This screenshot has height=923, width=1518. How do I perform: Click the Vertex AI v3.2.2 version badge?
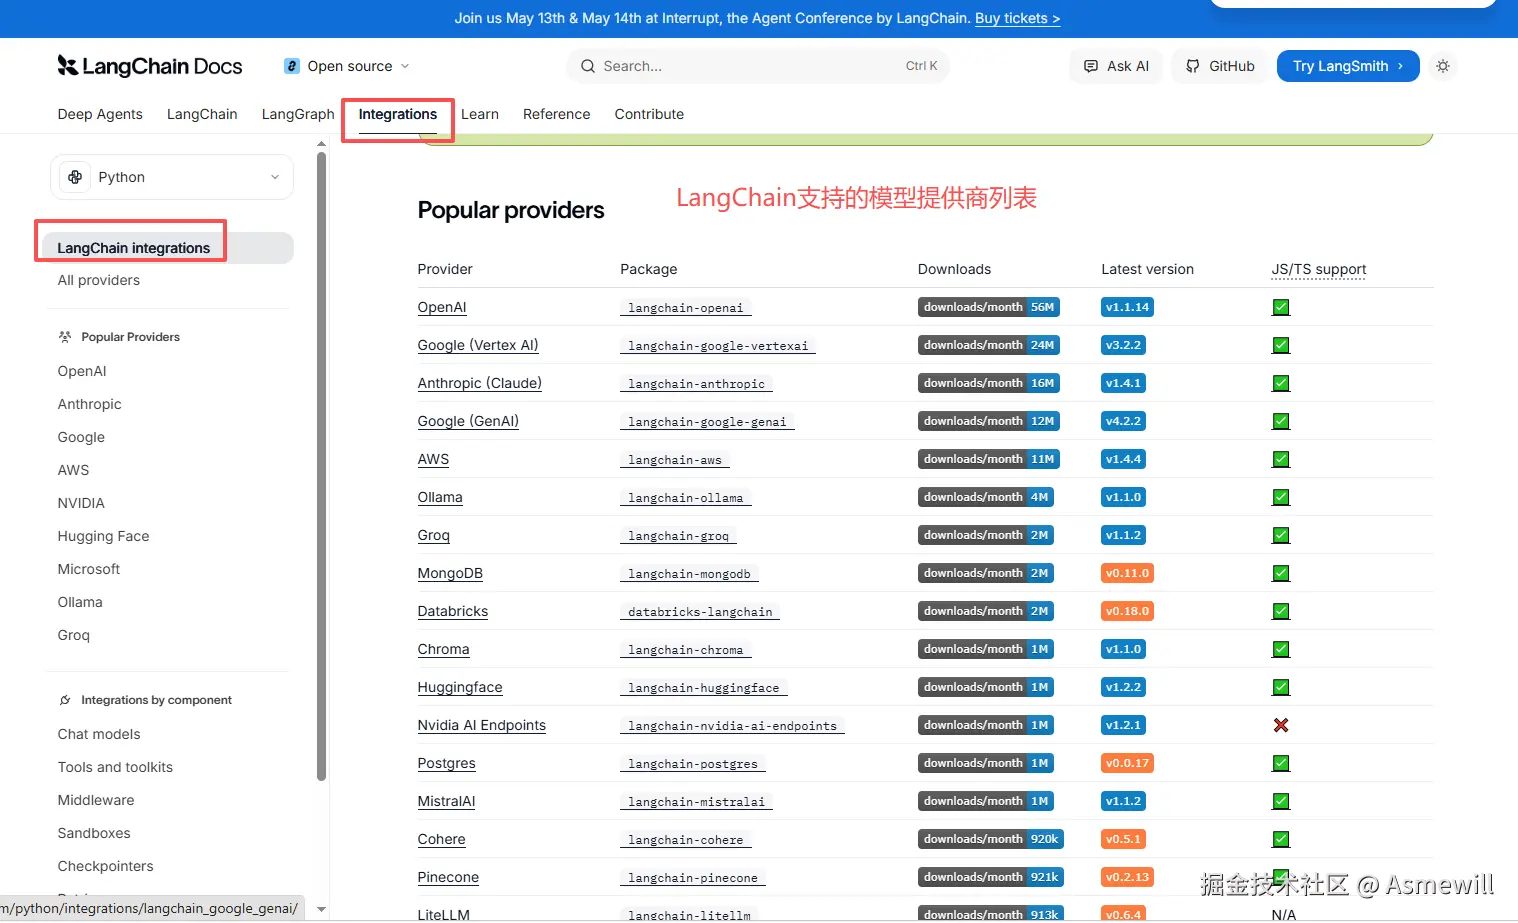click(1123, 345)
